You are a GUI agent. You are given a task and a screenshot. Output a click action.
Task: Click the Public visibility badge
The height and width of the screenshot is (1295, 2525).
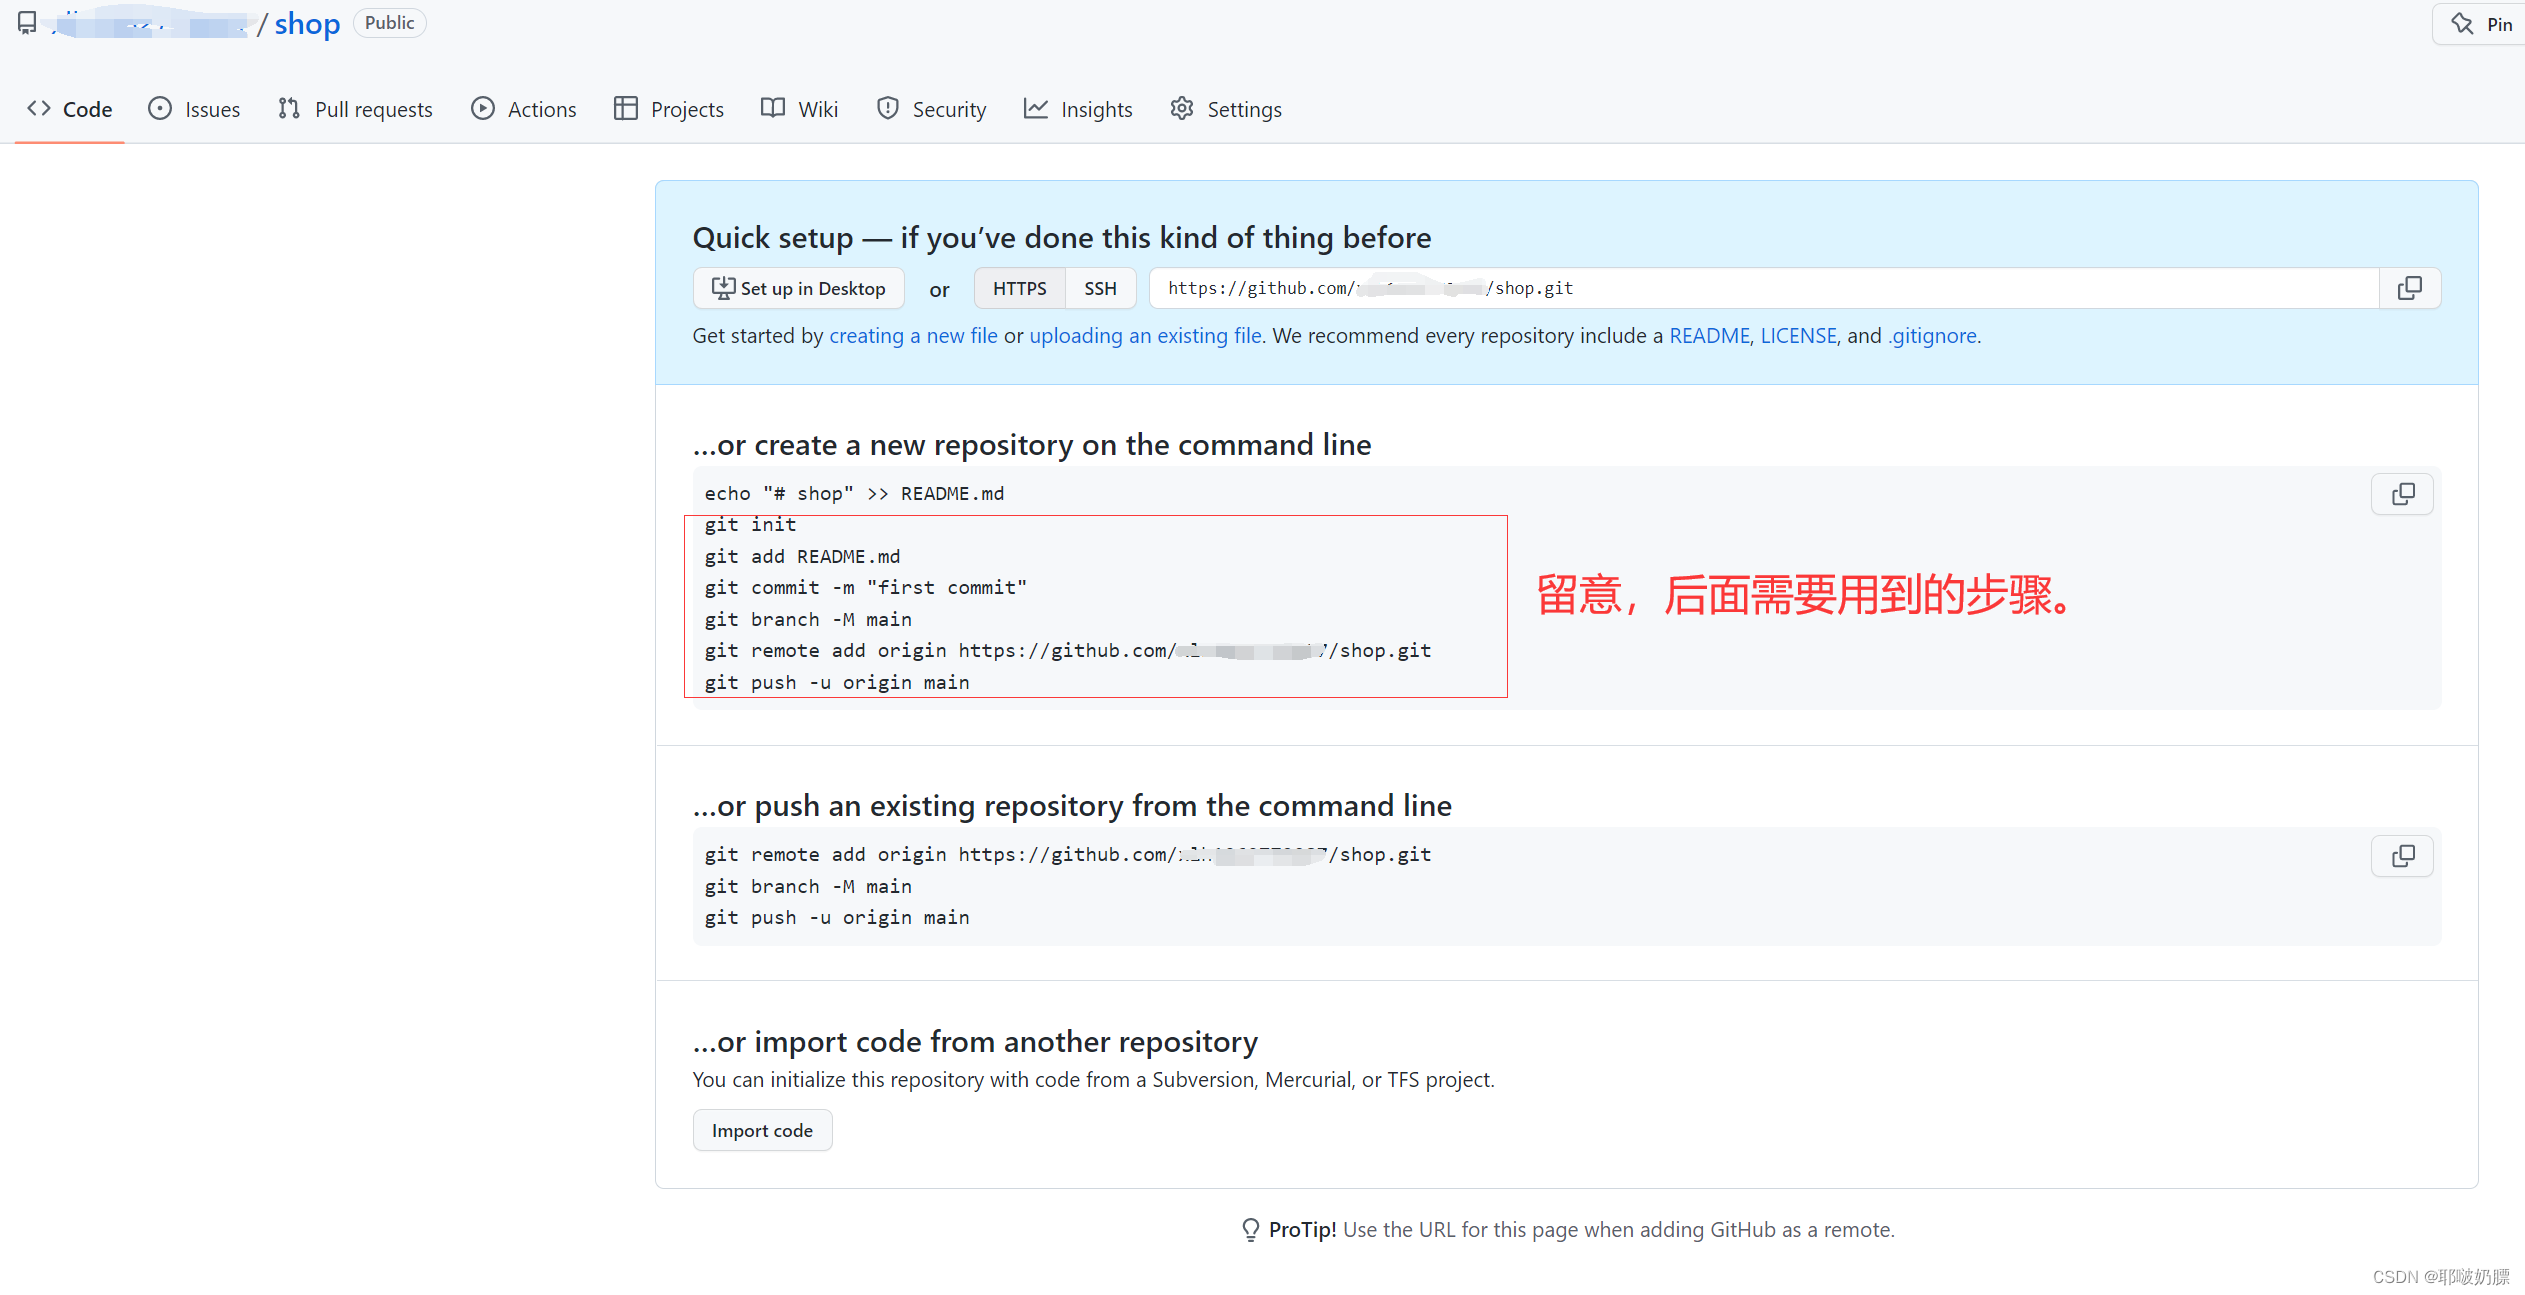point(389,23)
